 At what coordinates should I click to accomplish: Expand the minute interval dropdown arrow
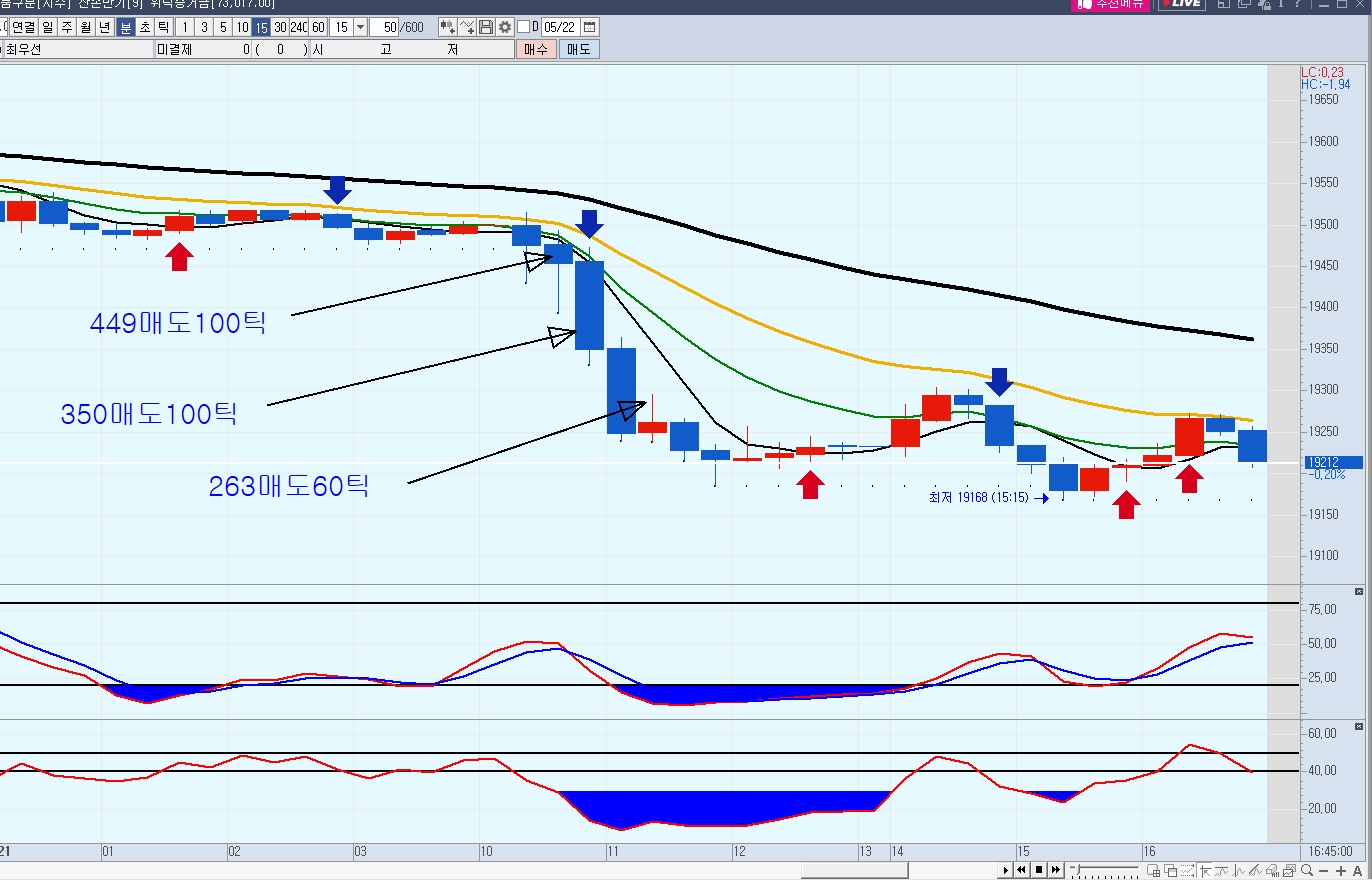pyautogui.click(x=360, y=27)
